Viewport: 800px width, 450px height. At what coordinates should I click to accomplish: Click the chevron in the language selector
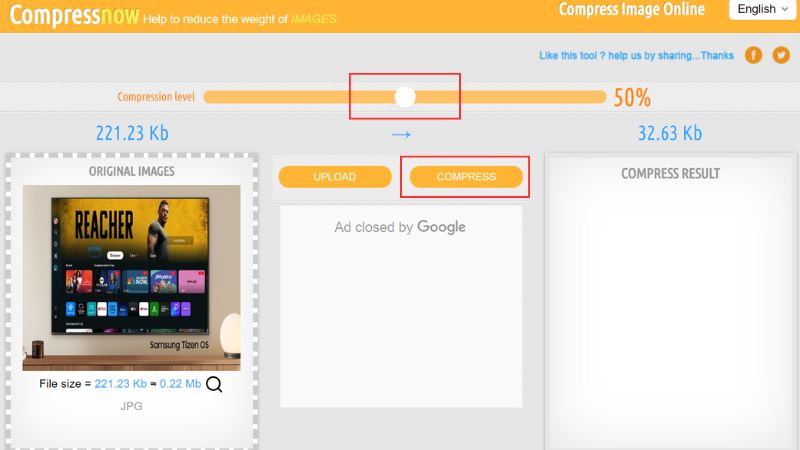785,9
